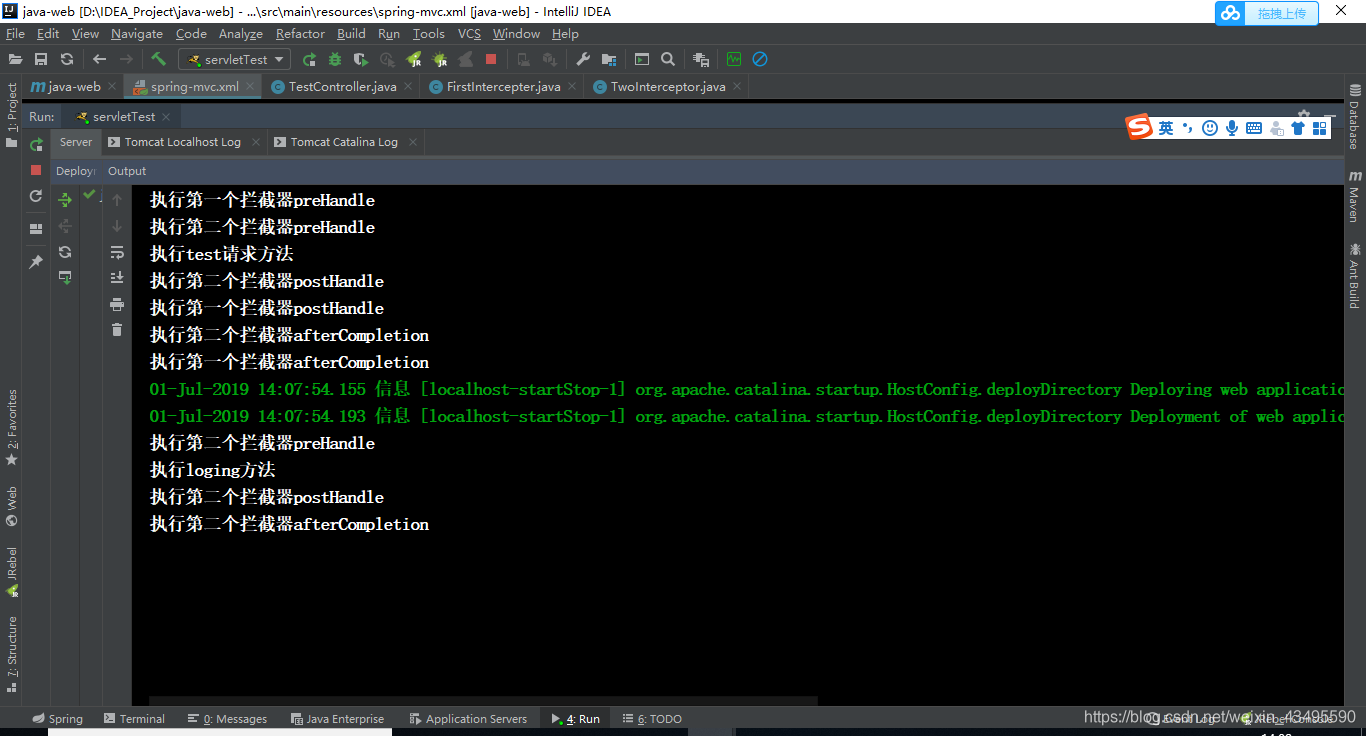1366x736 pixels.
Task: Launch run with JRebel rocket icon
Action: click(413, 59)
